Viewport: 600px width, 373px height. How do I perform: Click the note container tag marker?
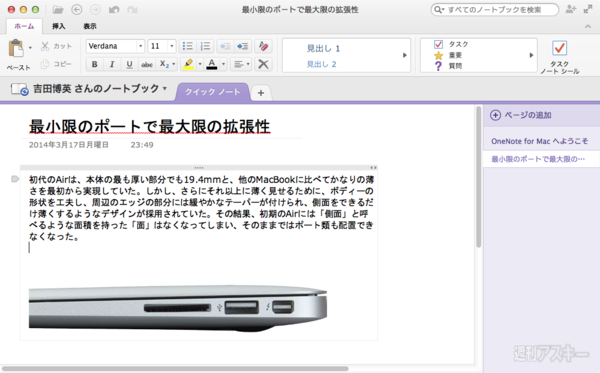coord(15,179)
